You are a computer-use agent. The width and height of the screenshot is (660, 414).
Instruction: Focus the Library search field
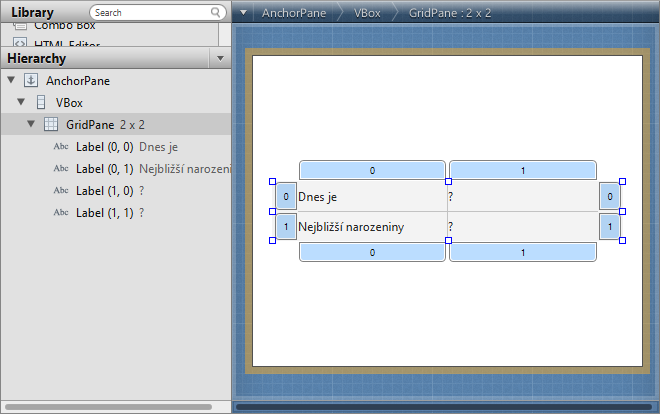coord(157,13)
